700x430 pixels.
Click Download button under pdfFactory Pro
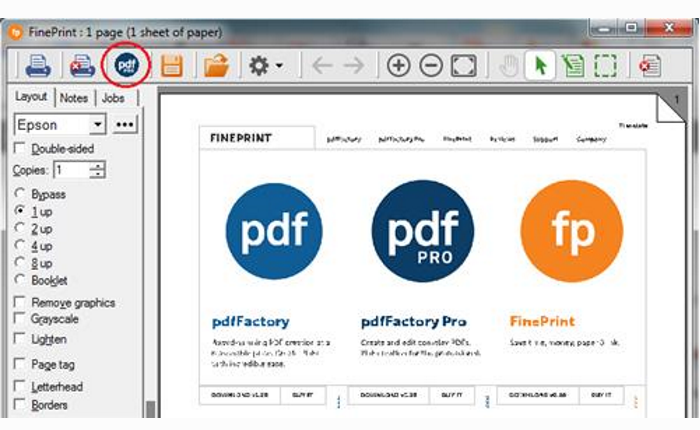point(388,395)
